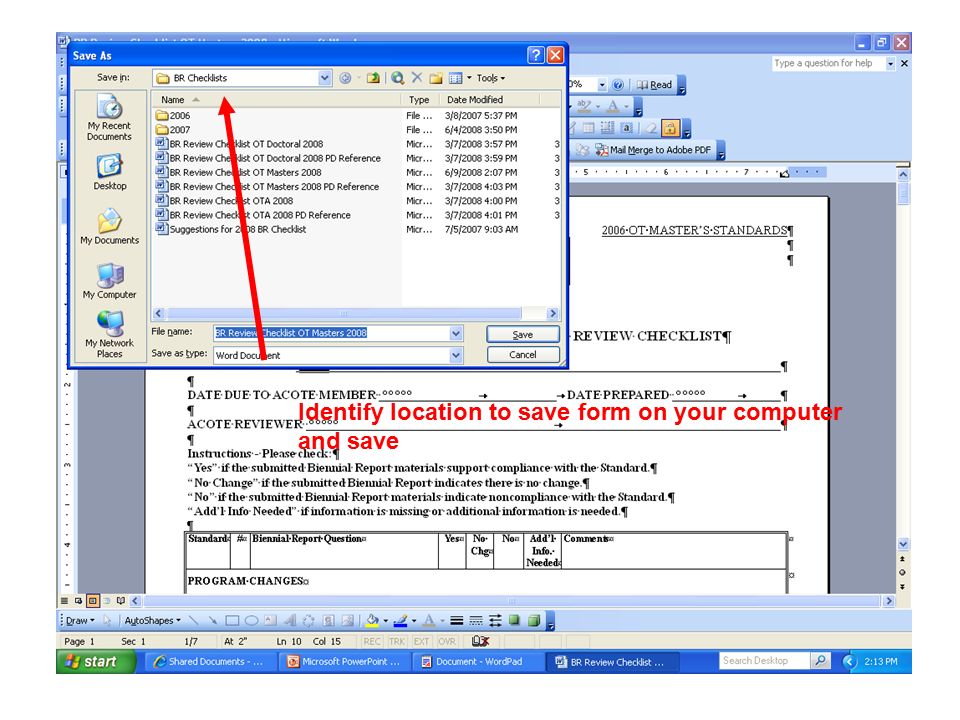Toggle OVR overtype mode in status bar
Image resolution: width=960 pixels, height=720 pixels.
pos(447,641)
